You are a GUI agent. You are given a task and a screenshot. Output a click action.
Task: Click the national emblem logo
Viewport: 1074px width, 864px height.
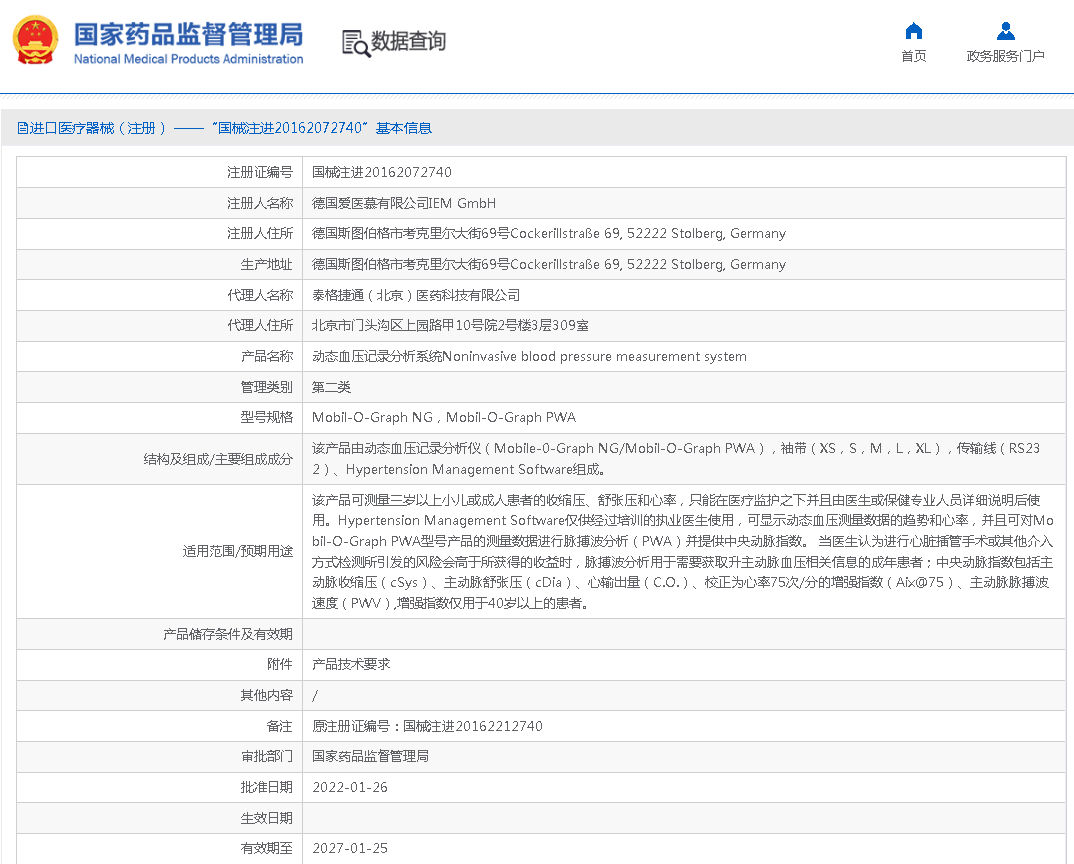point(36,41)
